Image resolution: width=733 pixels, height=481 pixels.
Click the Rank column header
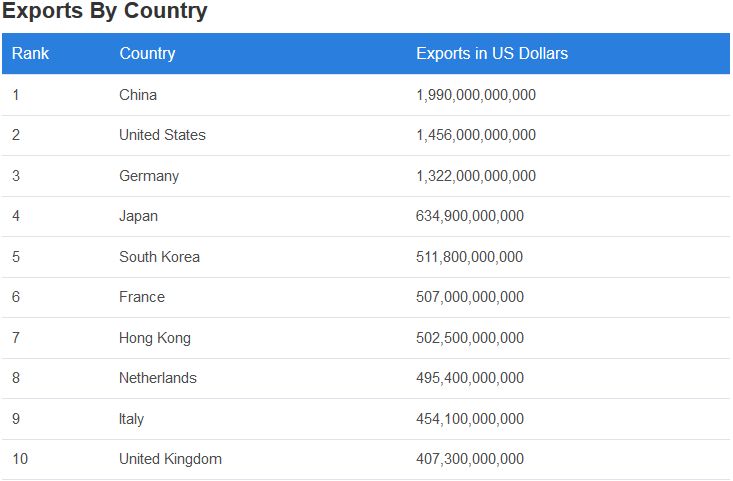(x=30, y=53)
